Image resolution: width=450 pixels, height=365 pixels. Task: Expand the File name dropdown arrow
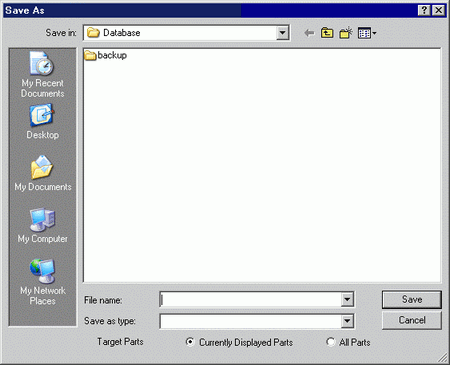point(347,299)
